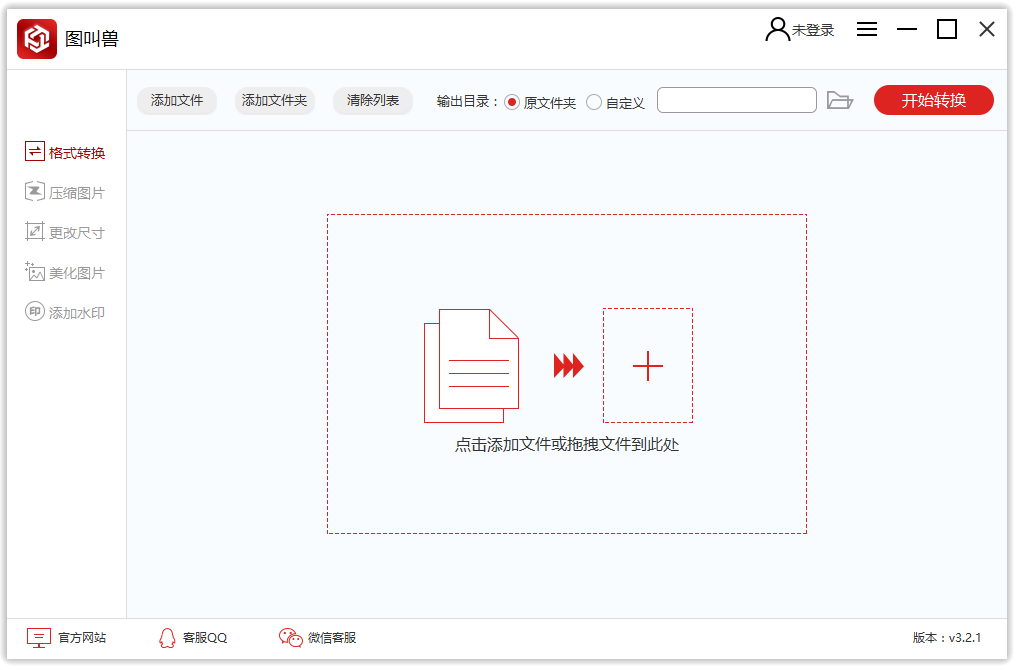
Task: Click 清除列表 to clear the list
Action: click(x=372, y=100)
